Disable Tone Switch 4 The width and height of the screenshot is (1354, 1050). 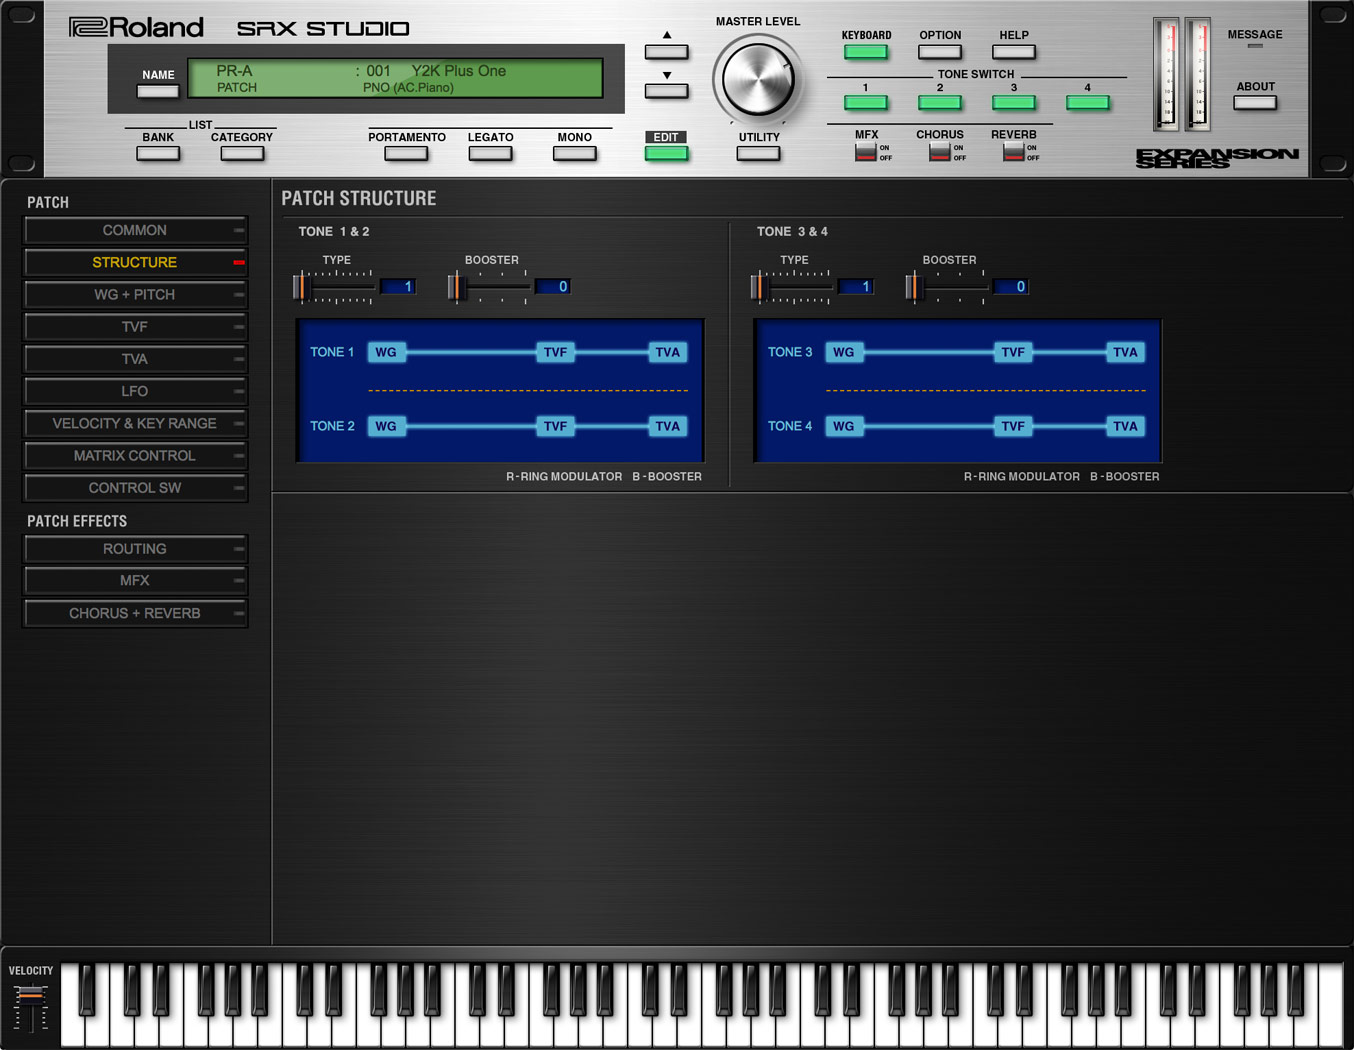(x=1087, y=103)
